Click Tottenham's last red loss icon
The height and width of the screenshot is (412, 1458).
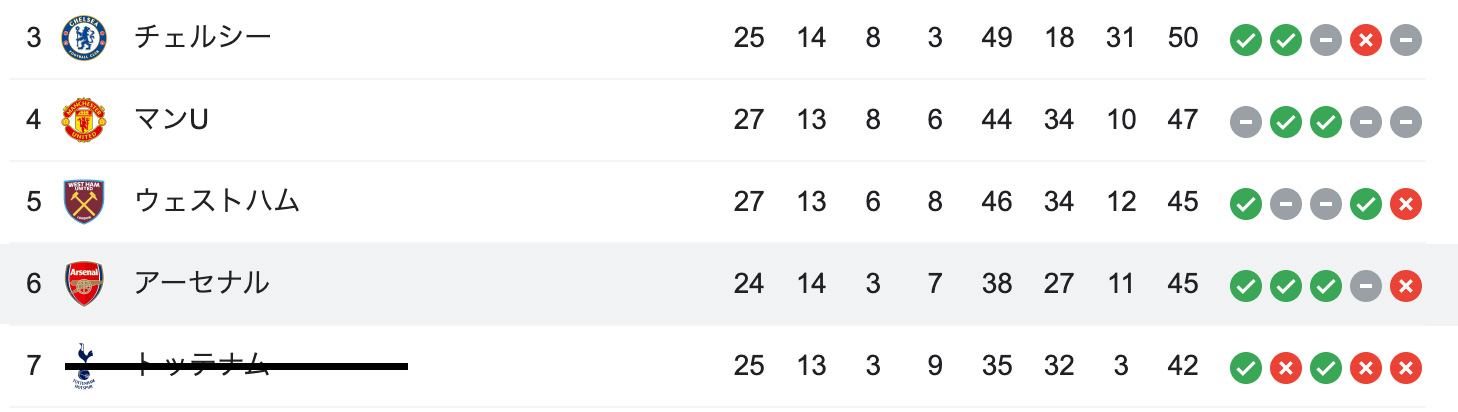1405,369
